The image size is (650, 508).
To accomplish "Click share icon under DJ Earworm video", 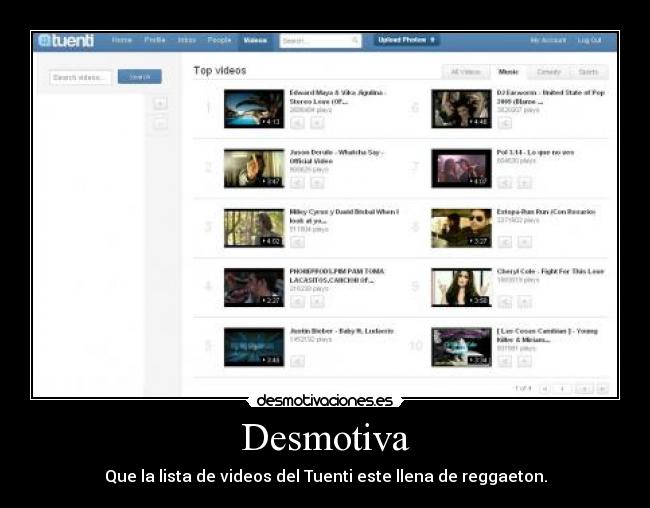I will pyautogui.click(x=504, y=123).
